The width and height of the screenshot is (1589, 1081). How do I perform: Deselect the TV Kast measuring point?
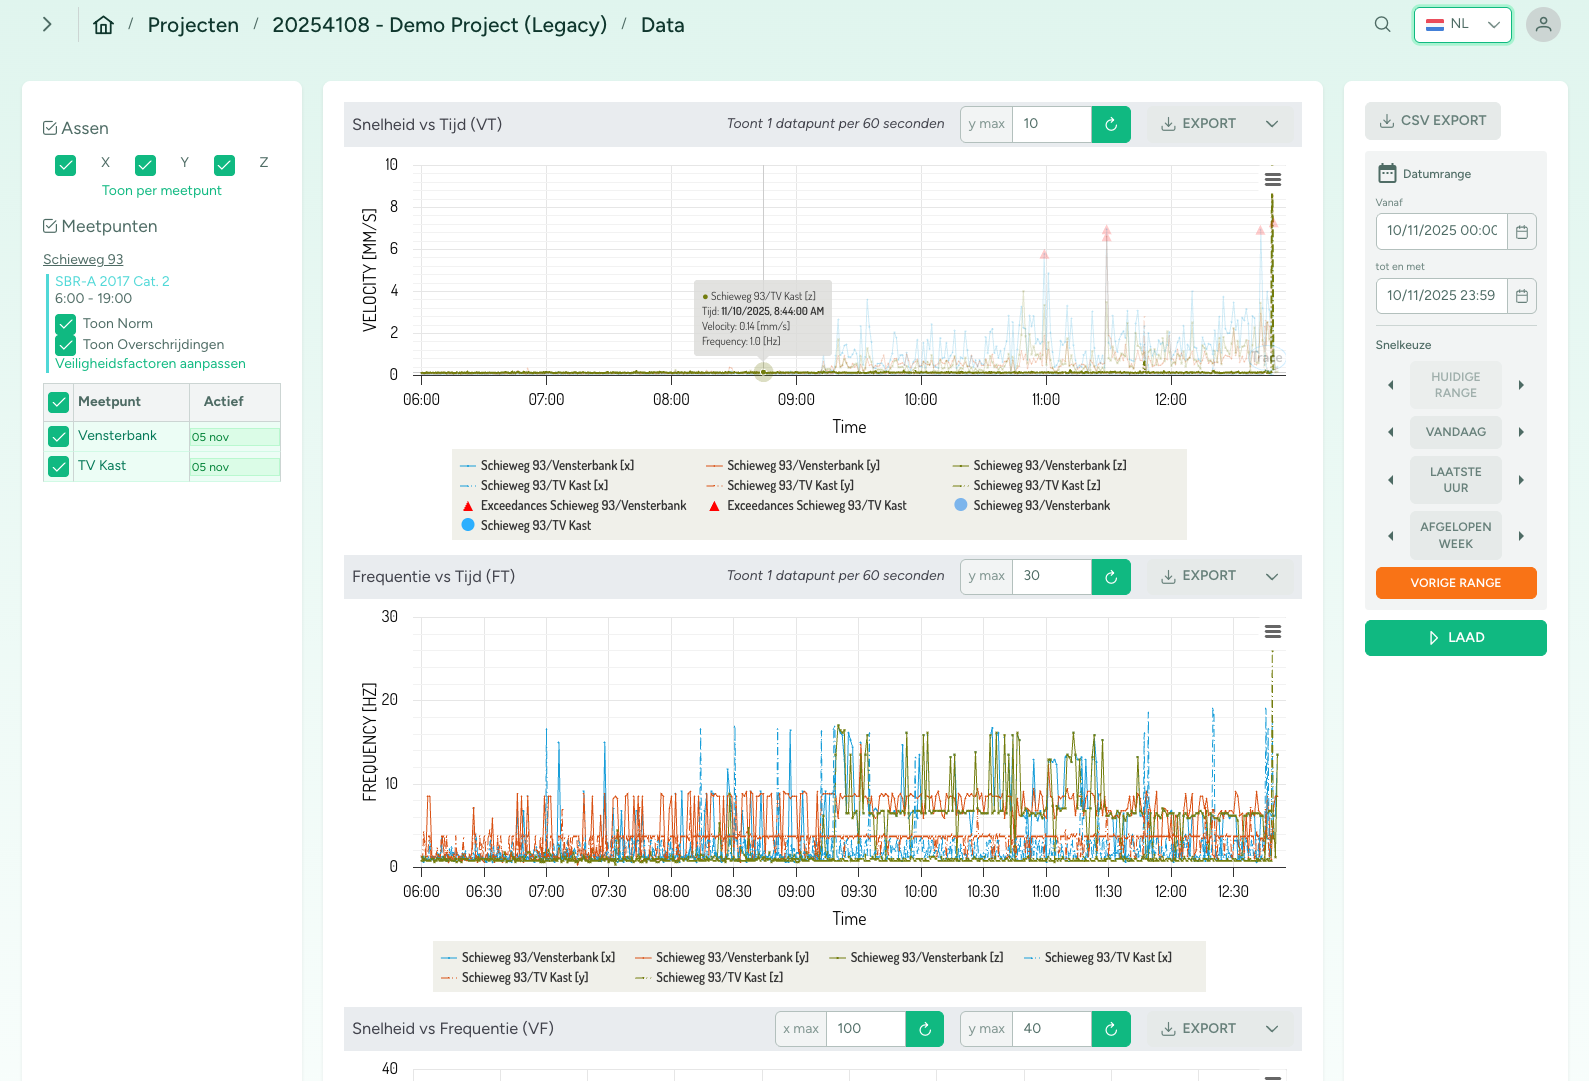click(59, 467)
